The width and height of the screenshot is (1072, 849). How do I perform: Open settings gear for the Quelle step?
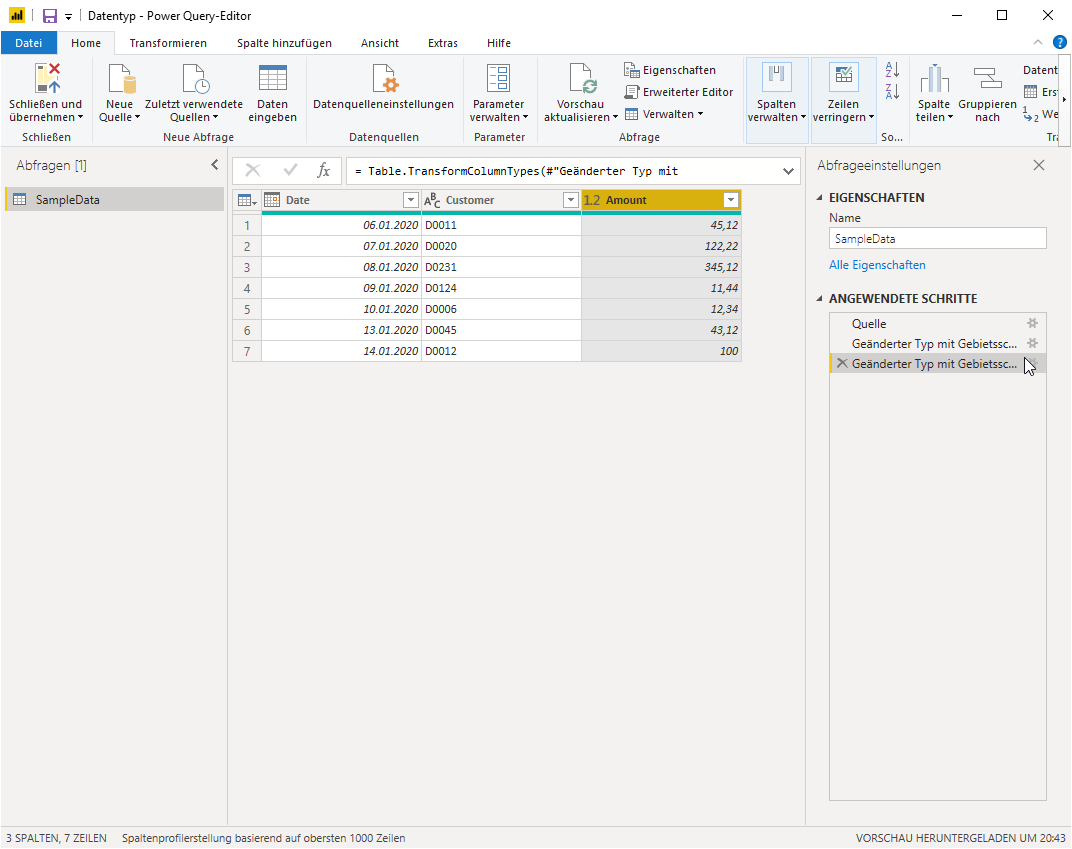click(x=1032, y=323)
